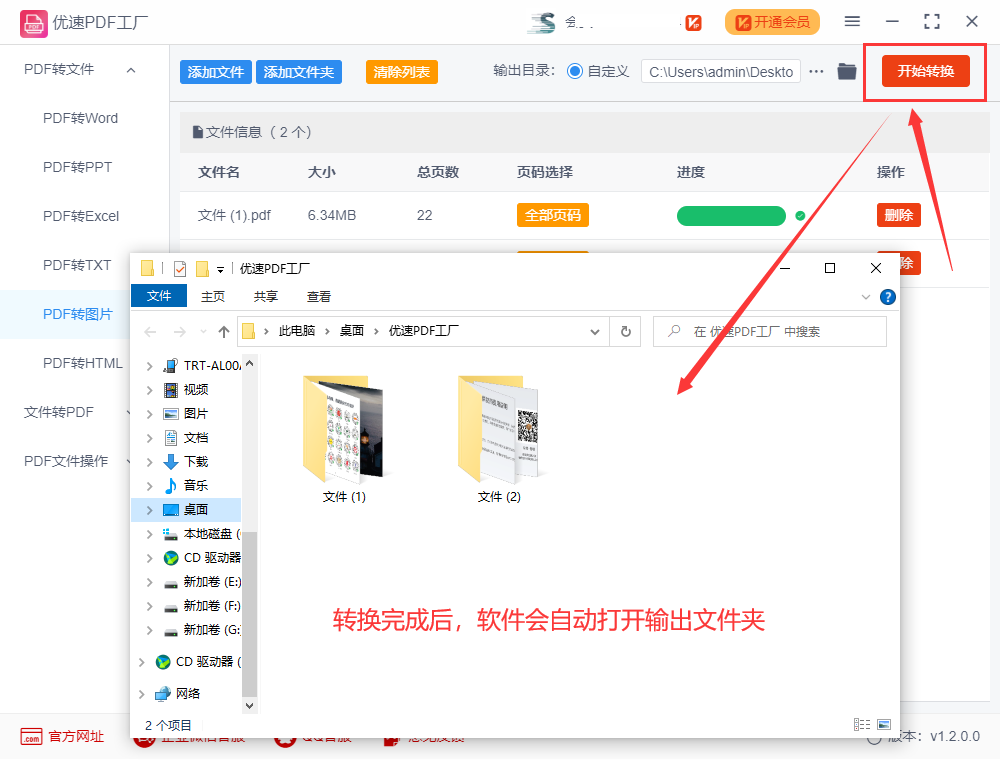Click the properties checkmark icon in Explorer title bar
This screenshot has width=1000, height=760.
click(x=180, y=269)
